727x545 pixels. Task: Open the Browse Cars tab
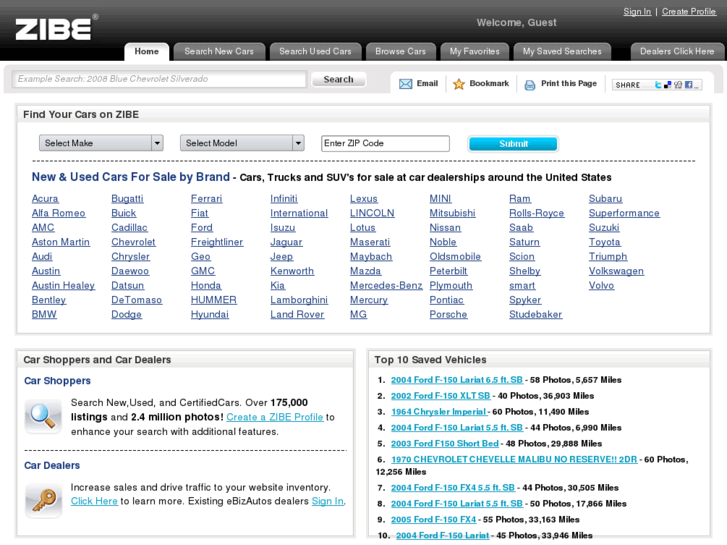[x=401, y=51]
